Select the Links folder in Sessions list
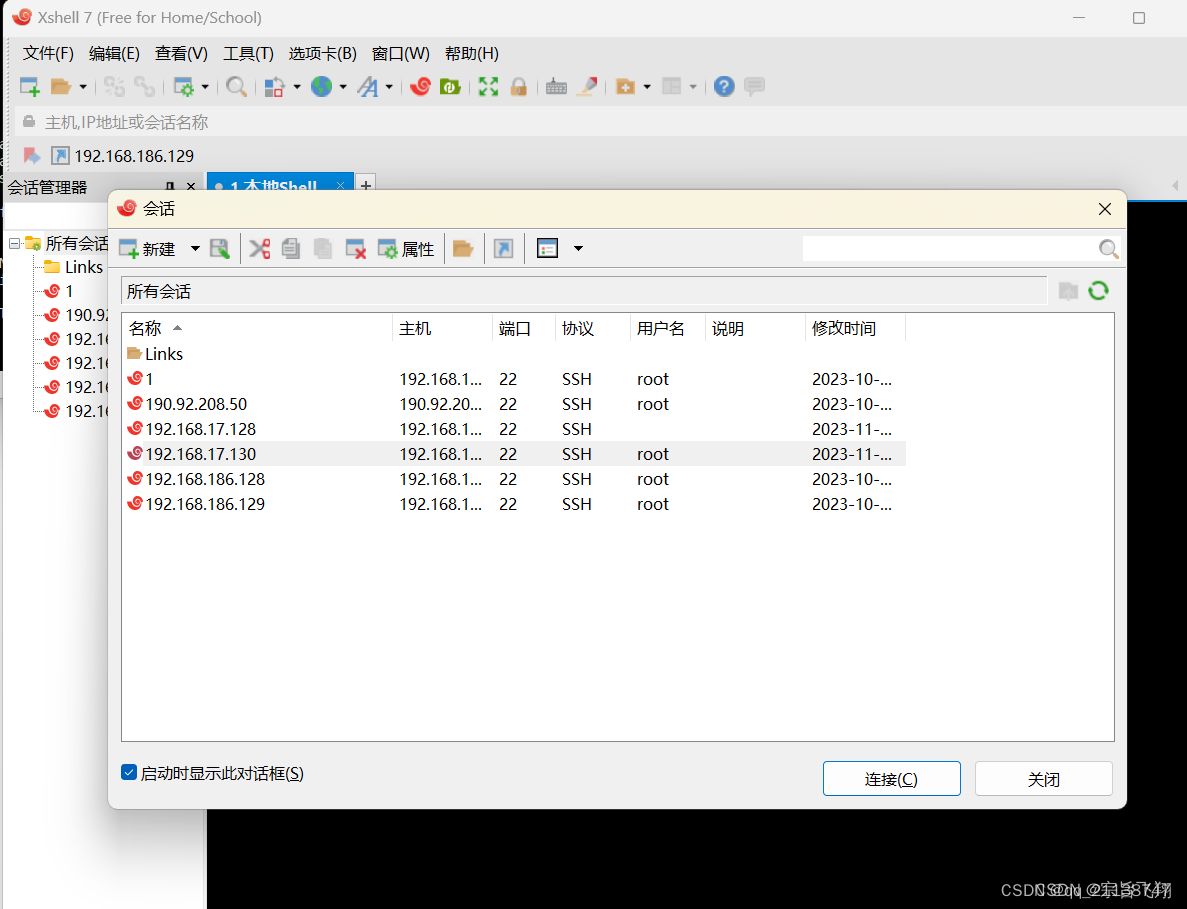This screenshot has width=1187, height=909. coord(155,353)
